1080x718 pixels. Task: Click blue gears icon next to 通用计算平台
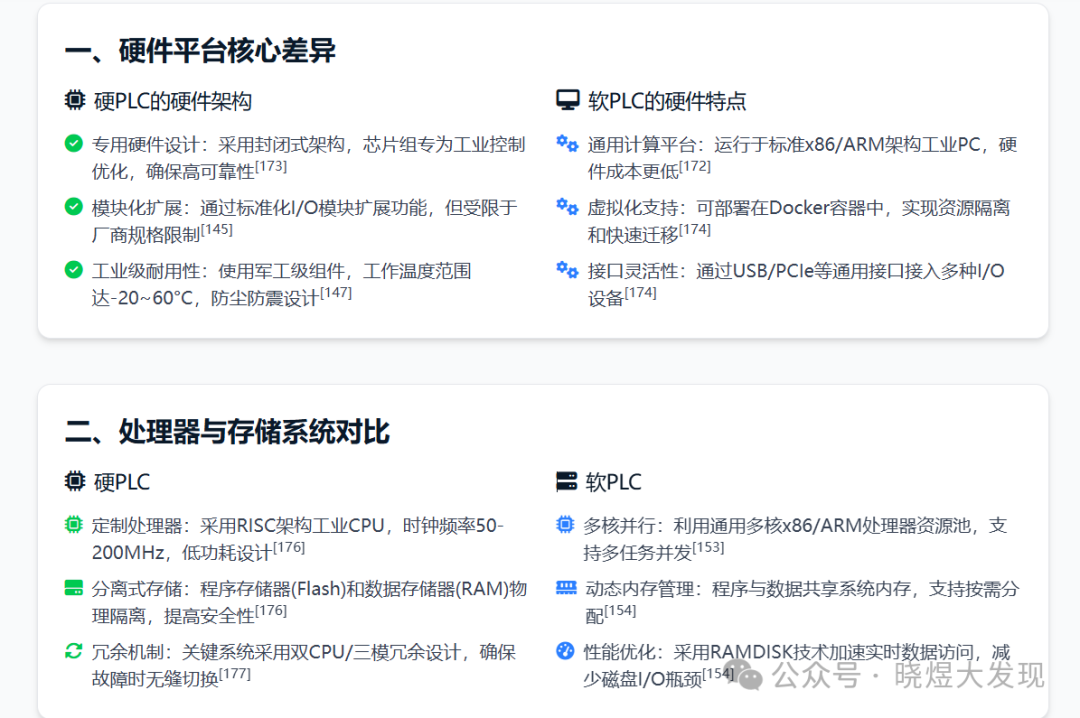pos(568,143)
